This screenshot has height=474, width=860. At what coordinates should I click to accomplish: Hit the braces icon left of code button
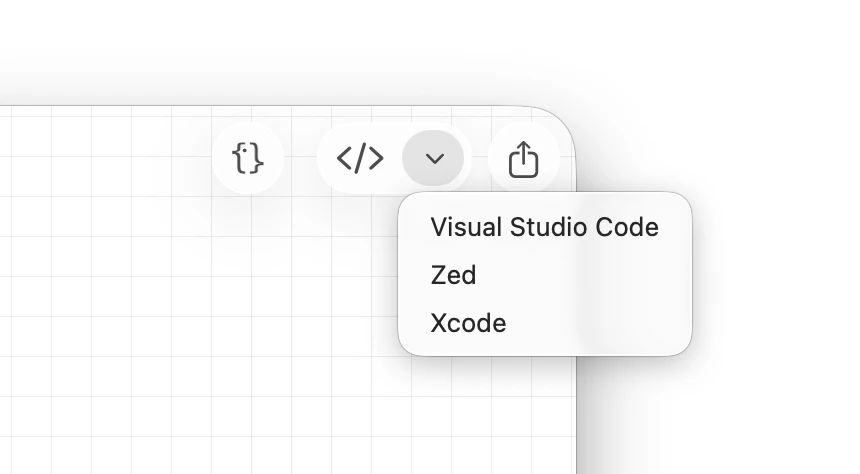[248, 158]
